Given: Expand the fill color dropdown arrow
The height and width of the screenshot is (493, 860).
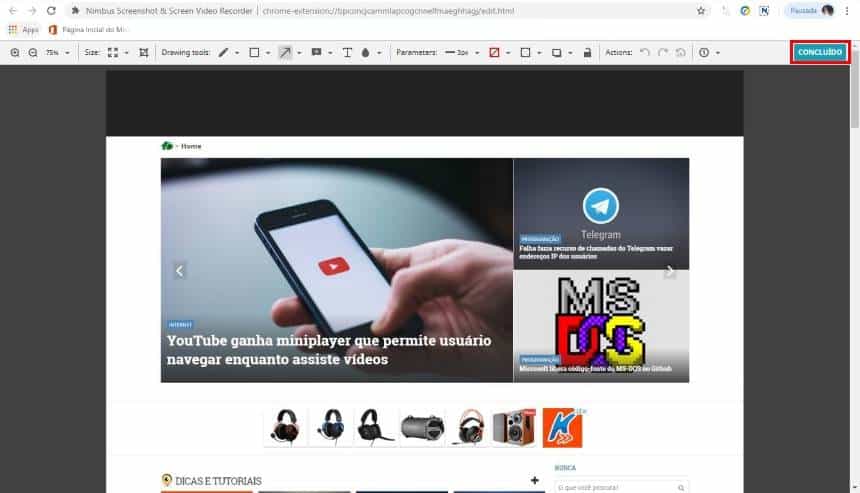Looking at the screenshot, I should pyautogui.click(x=539, y=53).
